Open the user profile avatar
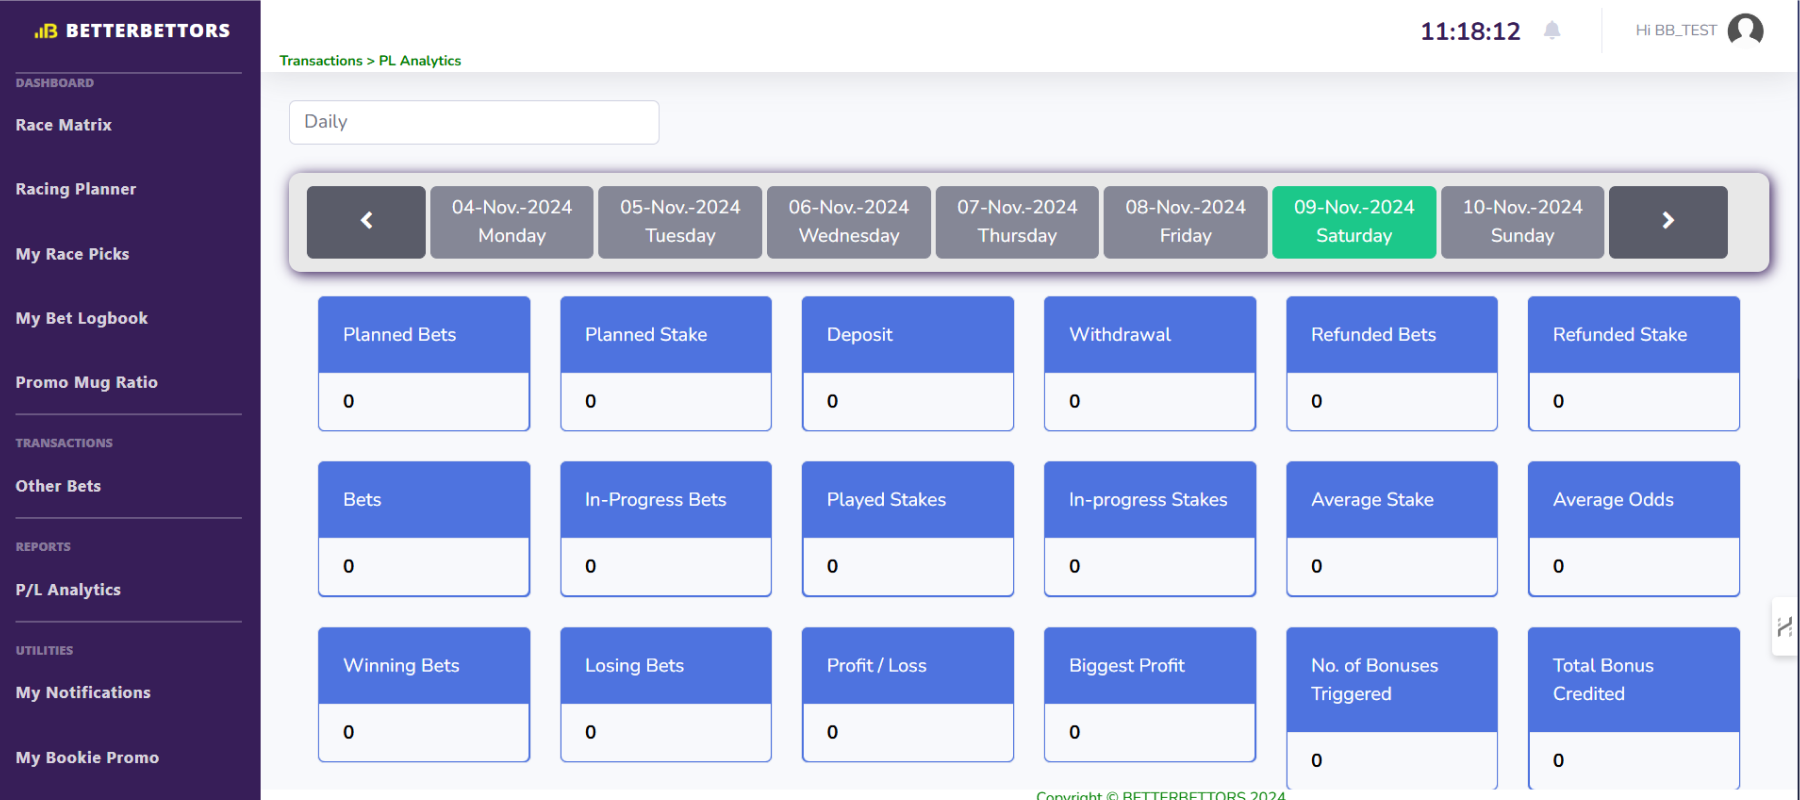 click(x=1745, y=30)
